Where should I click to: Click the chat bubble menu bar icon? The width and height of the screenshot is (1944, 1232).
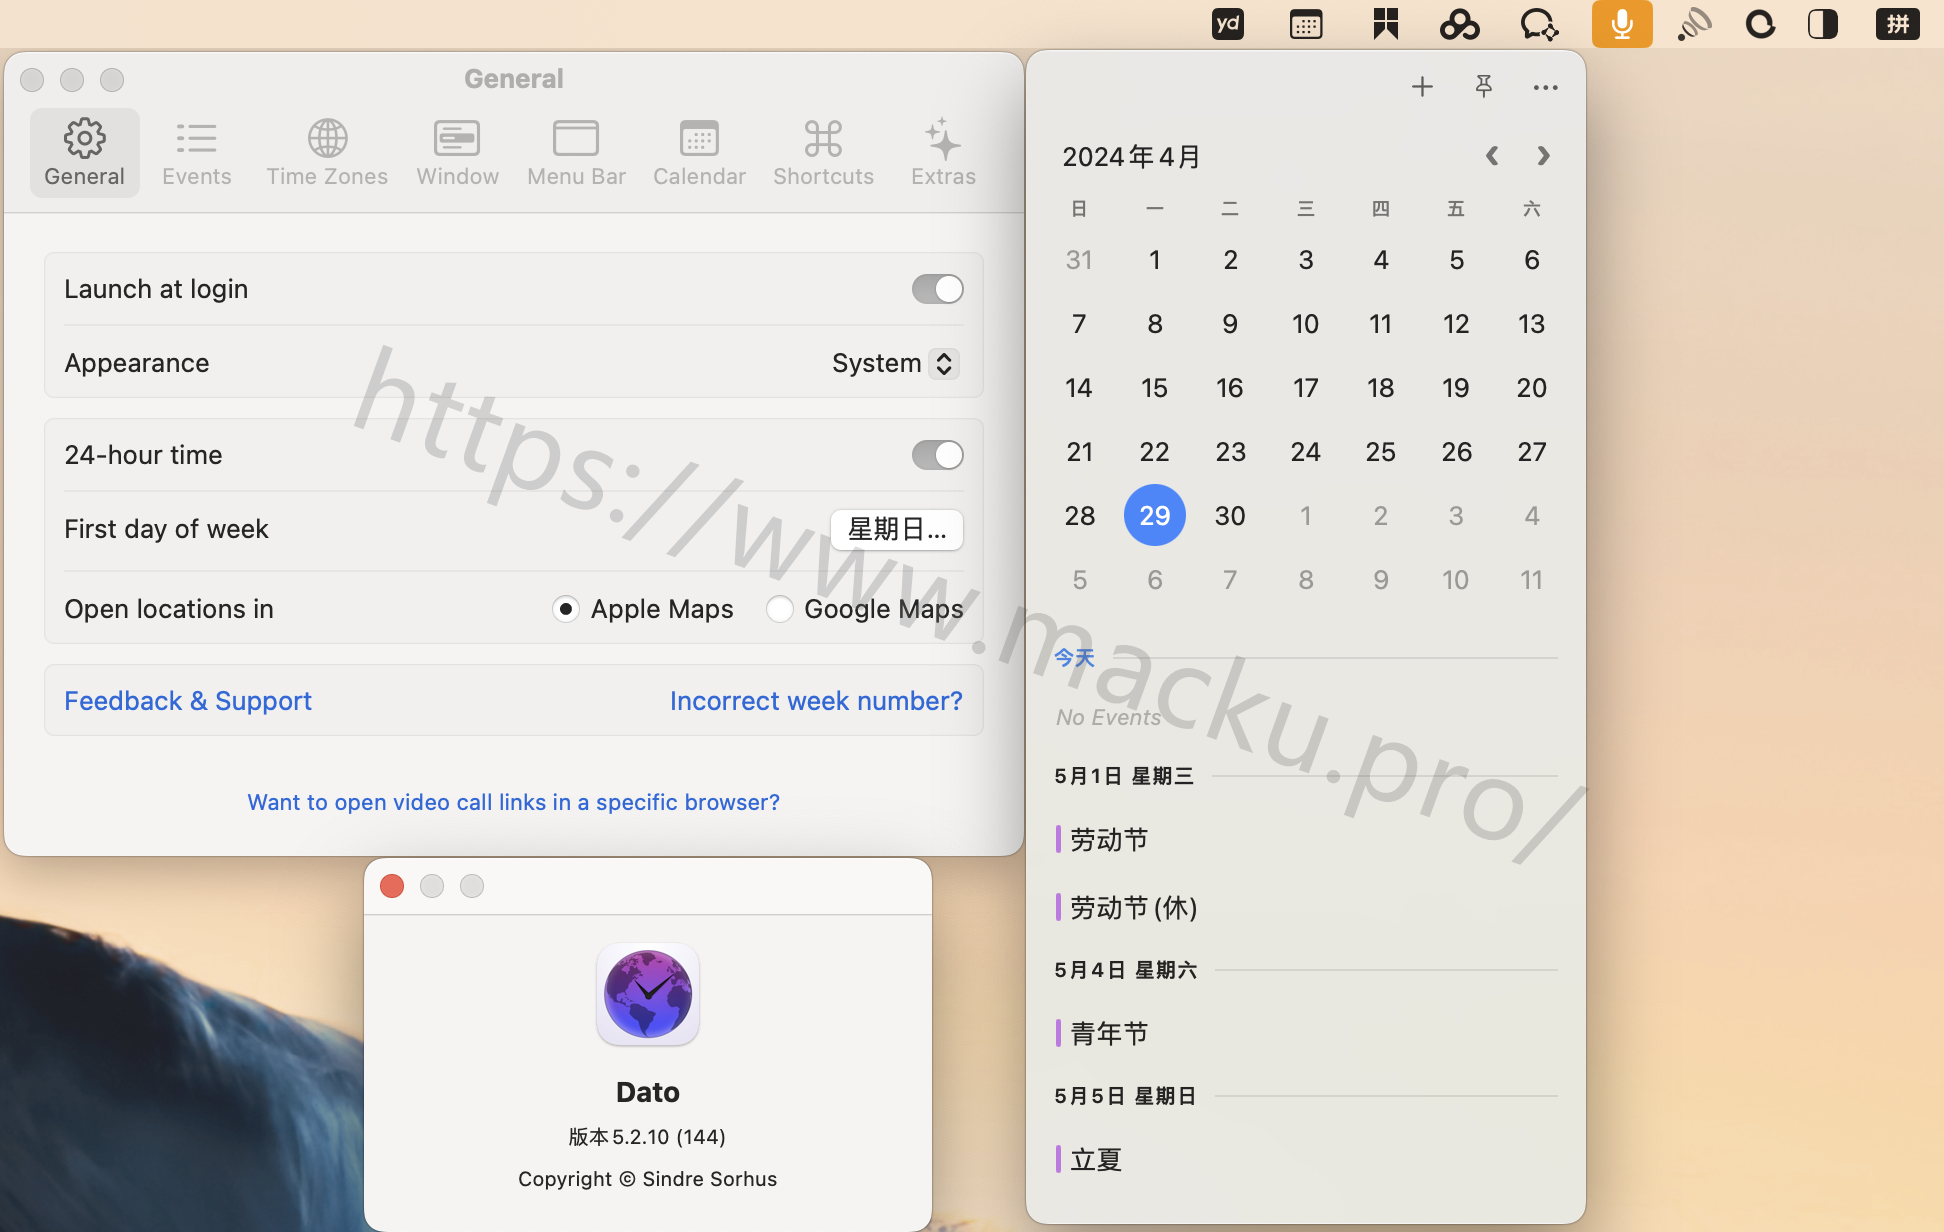(x=1539, y=24)
